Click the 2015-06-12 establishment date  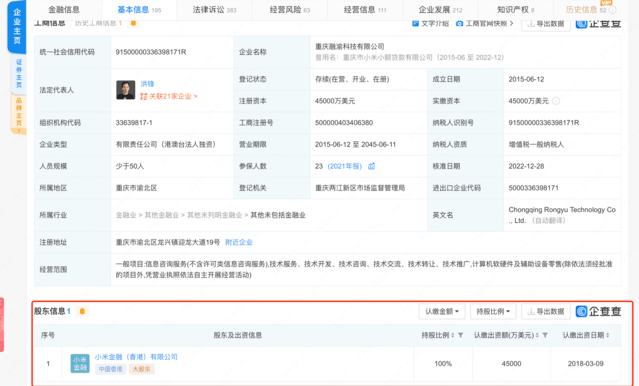[526, 79]
